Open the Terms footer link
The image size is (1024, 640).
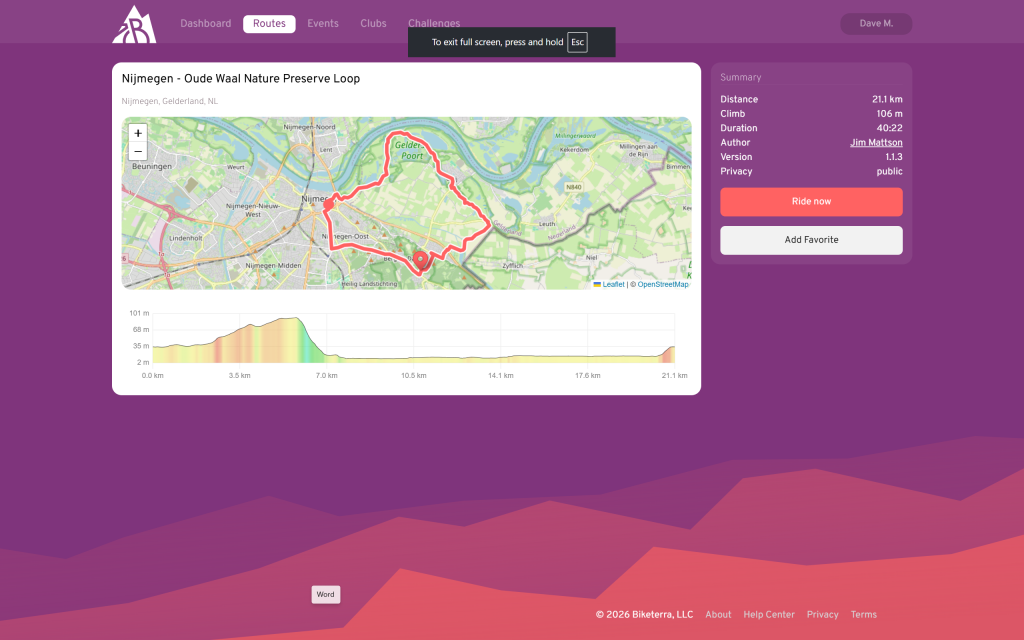click(863, 615)
